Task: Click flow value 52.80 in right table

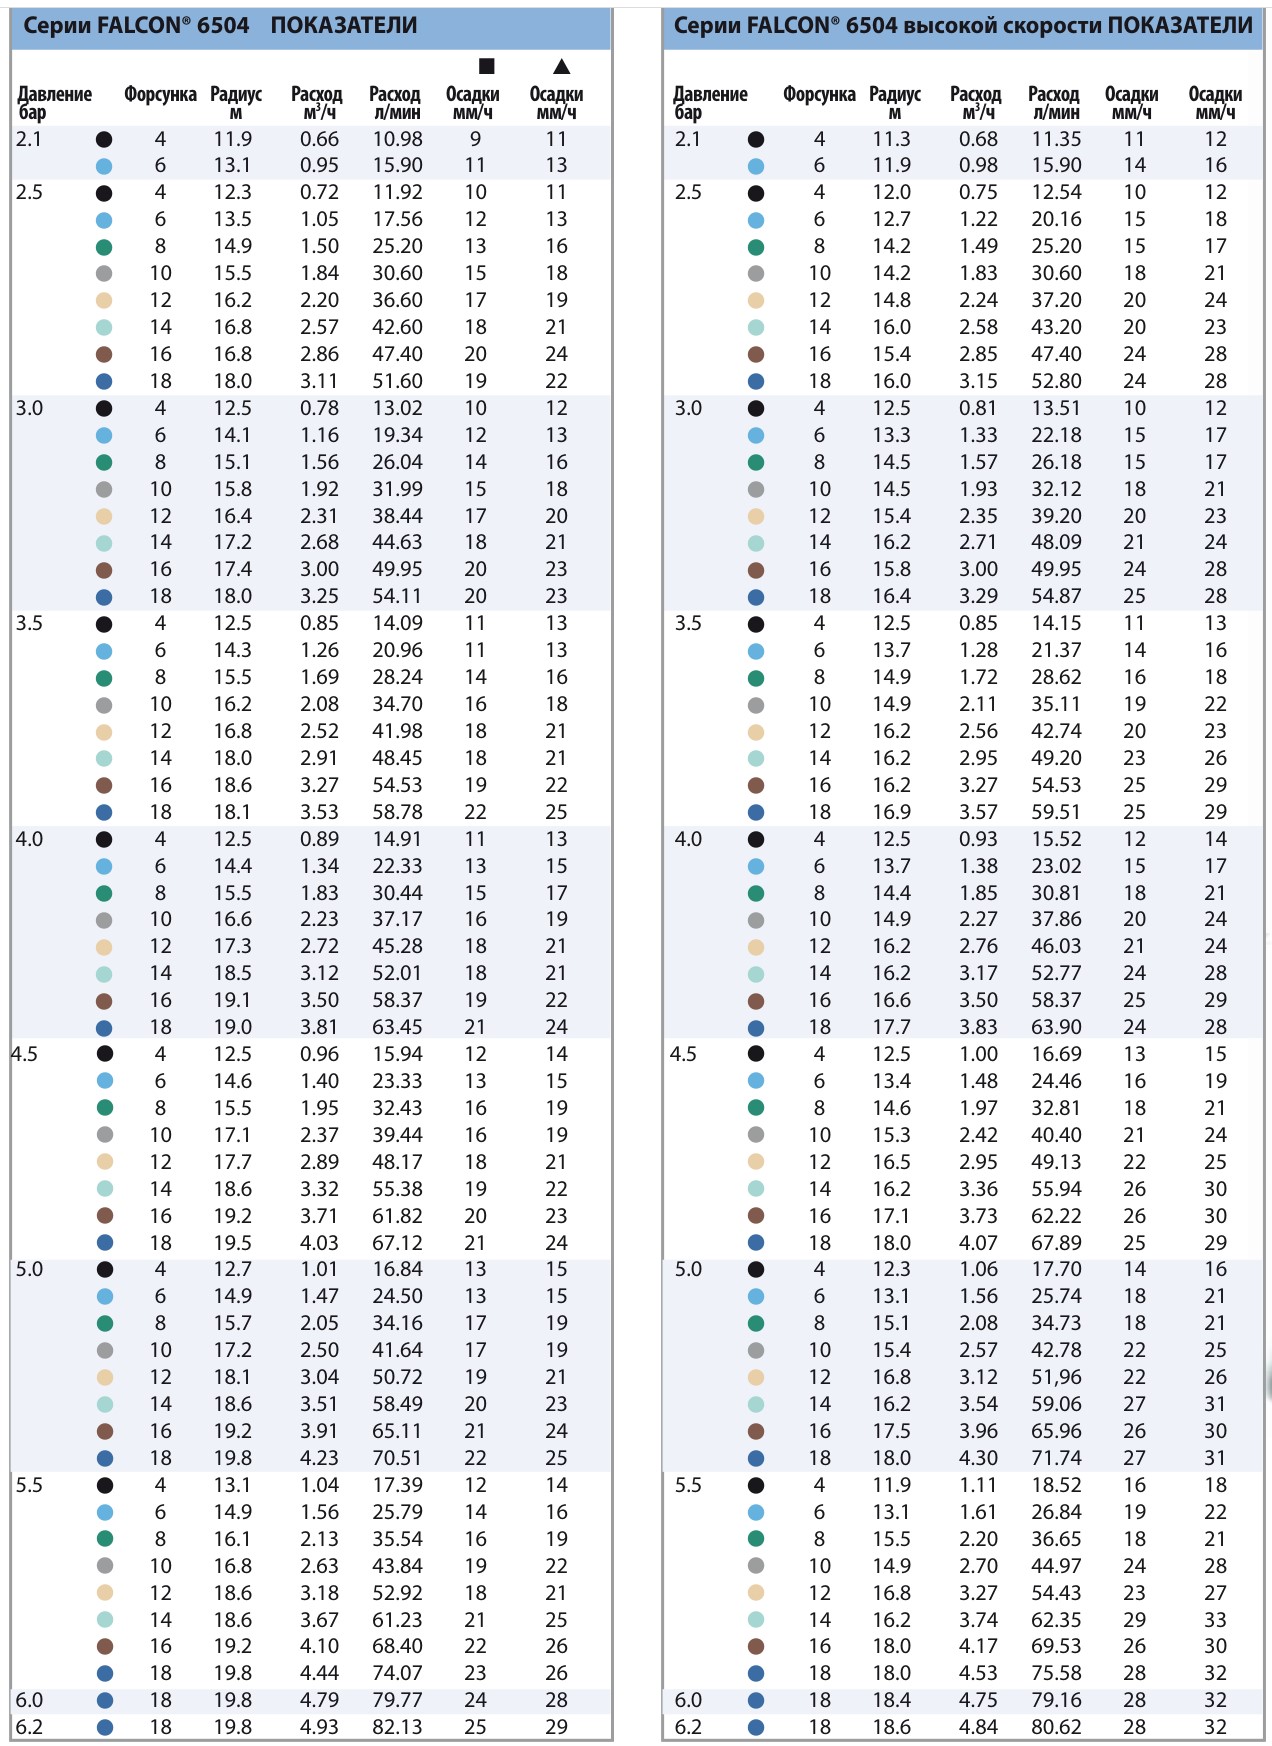Action: 1057,381
